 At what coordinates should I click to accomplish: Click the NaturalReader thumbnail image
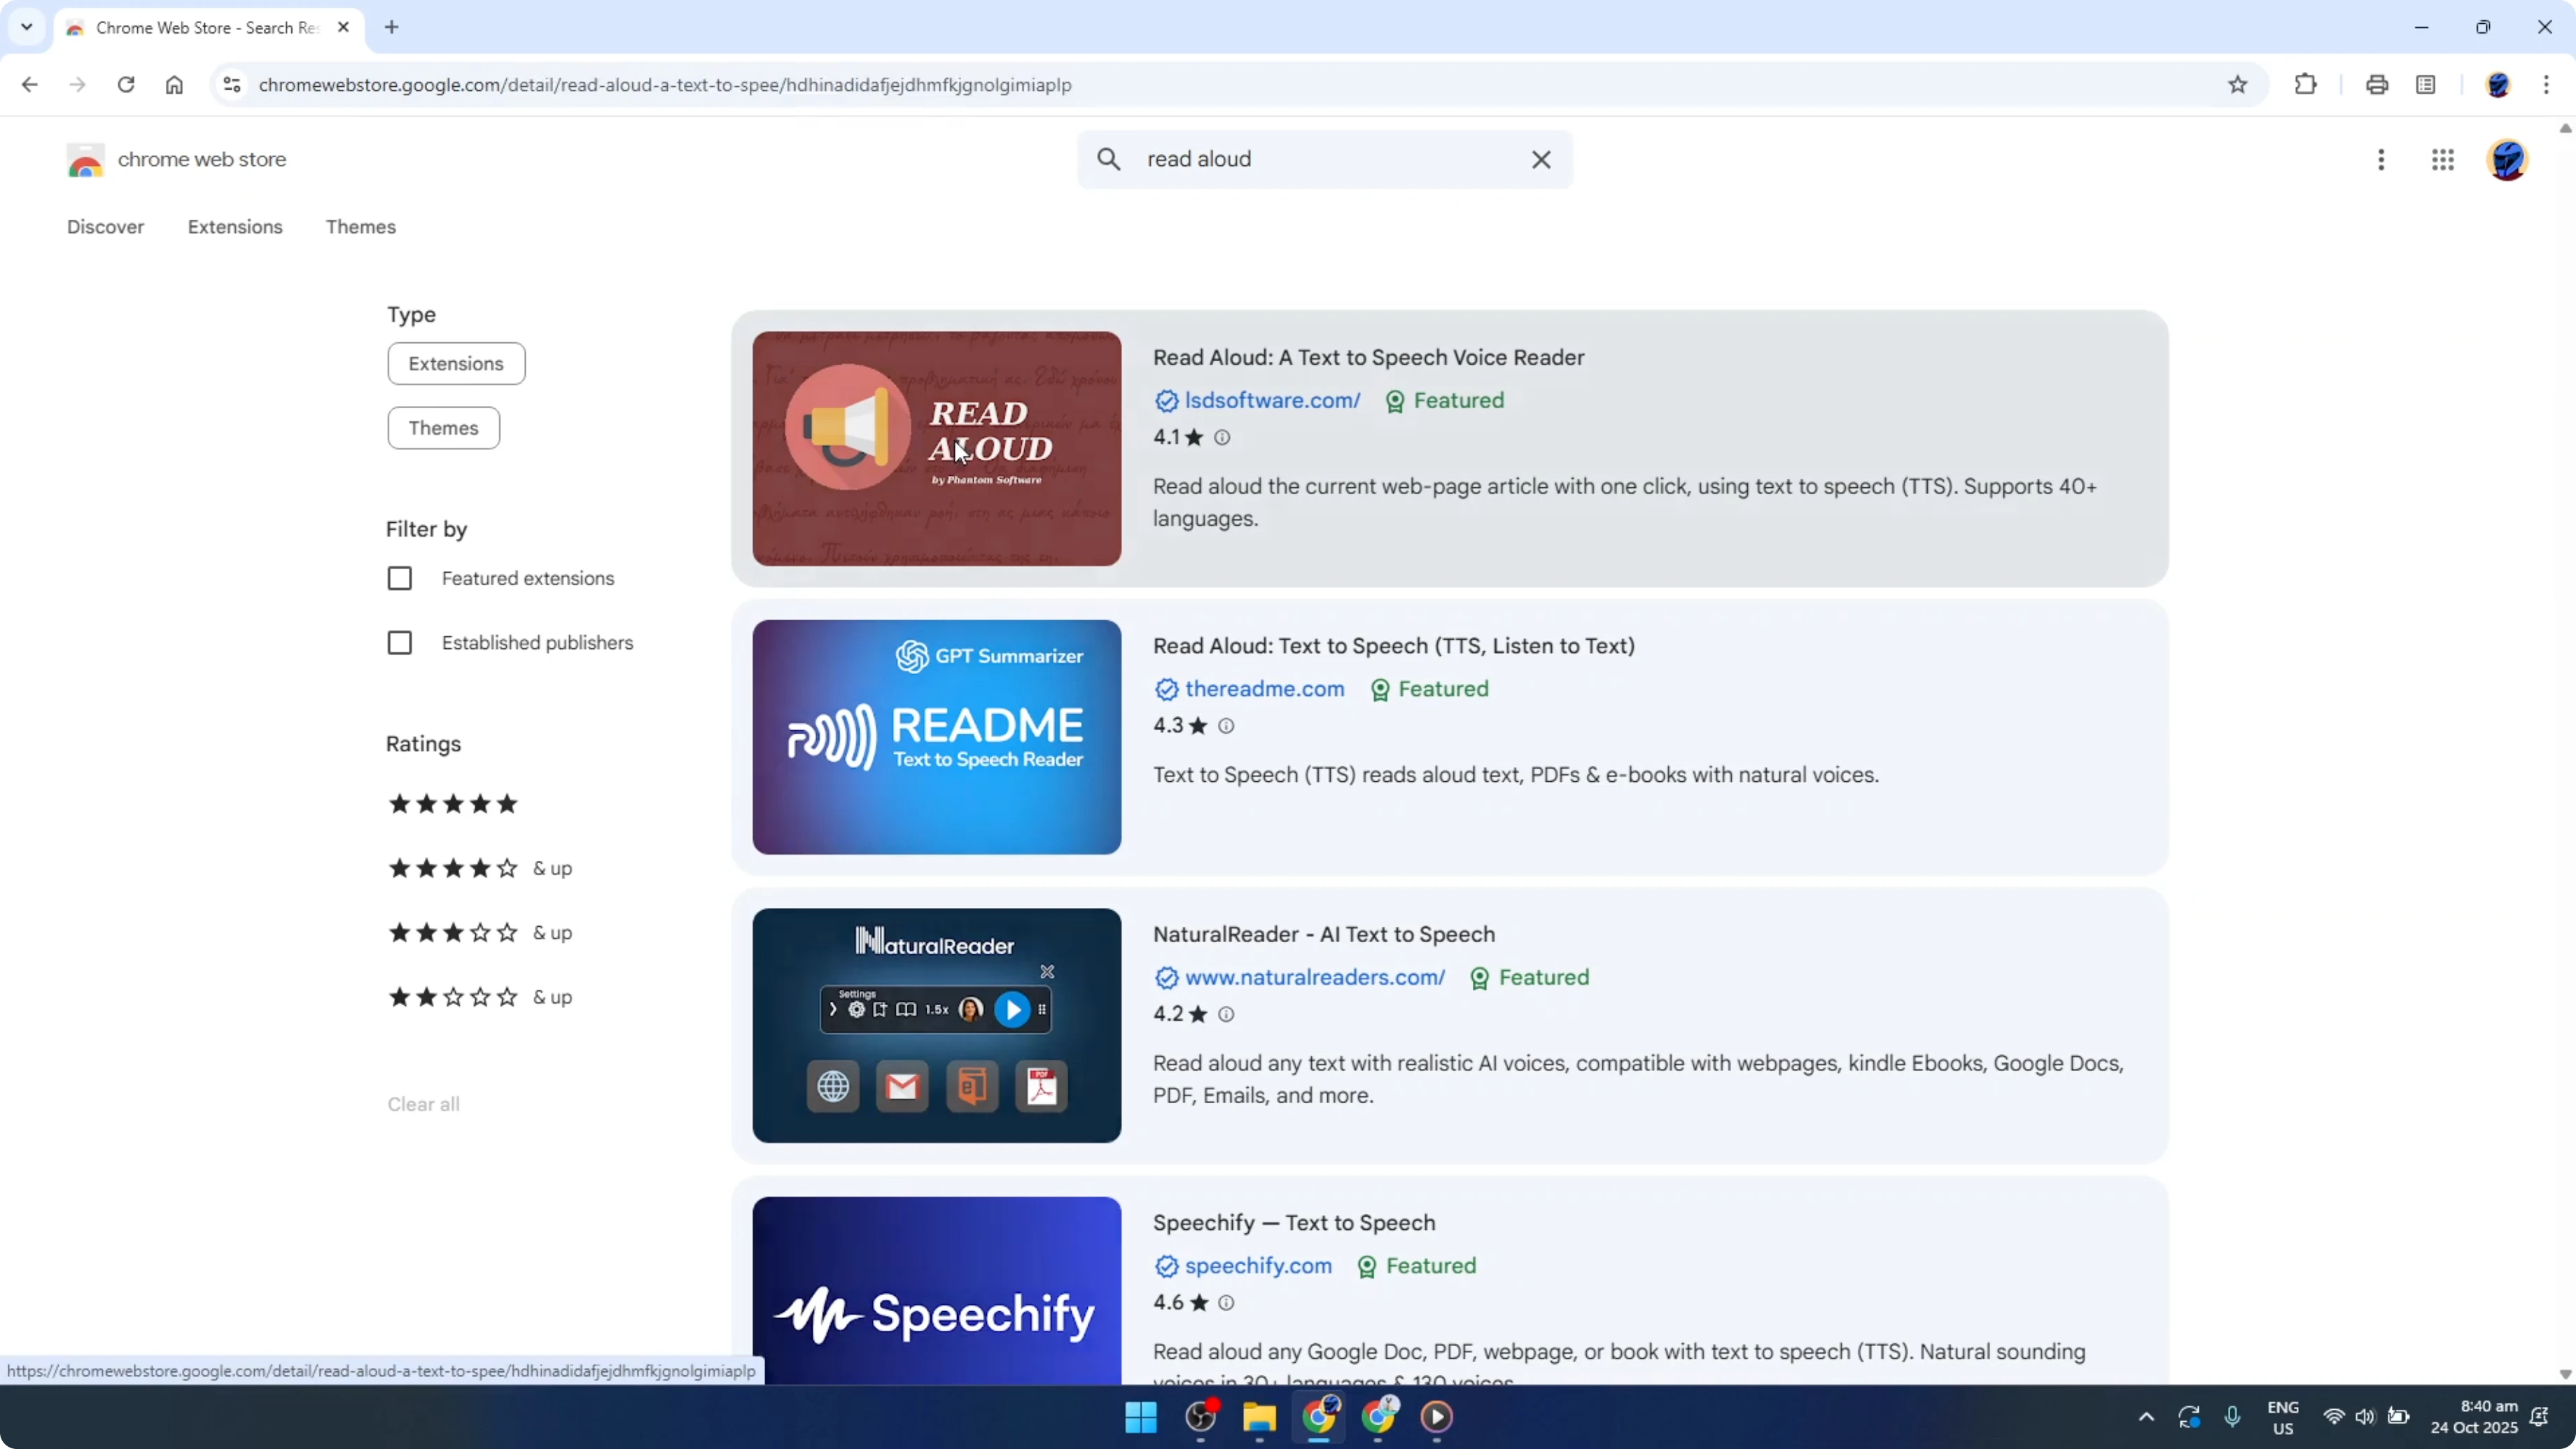click(x=937, y=1026)
